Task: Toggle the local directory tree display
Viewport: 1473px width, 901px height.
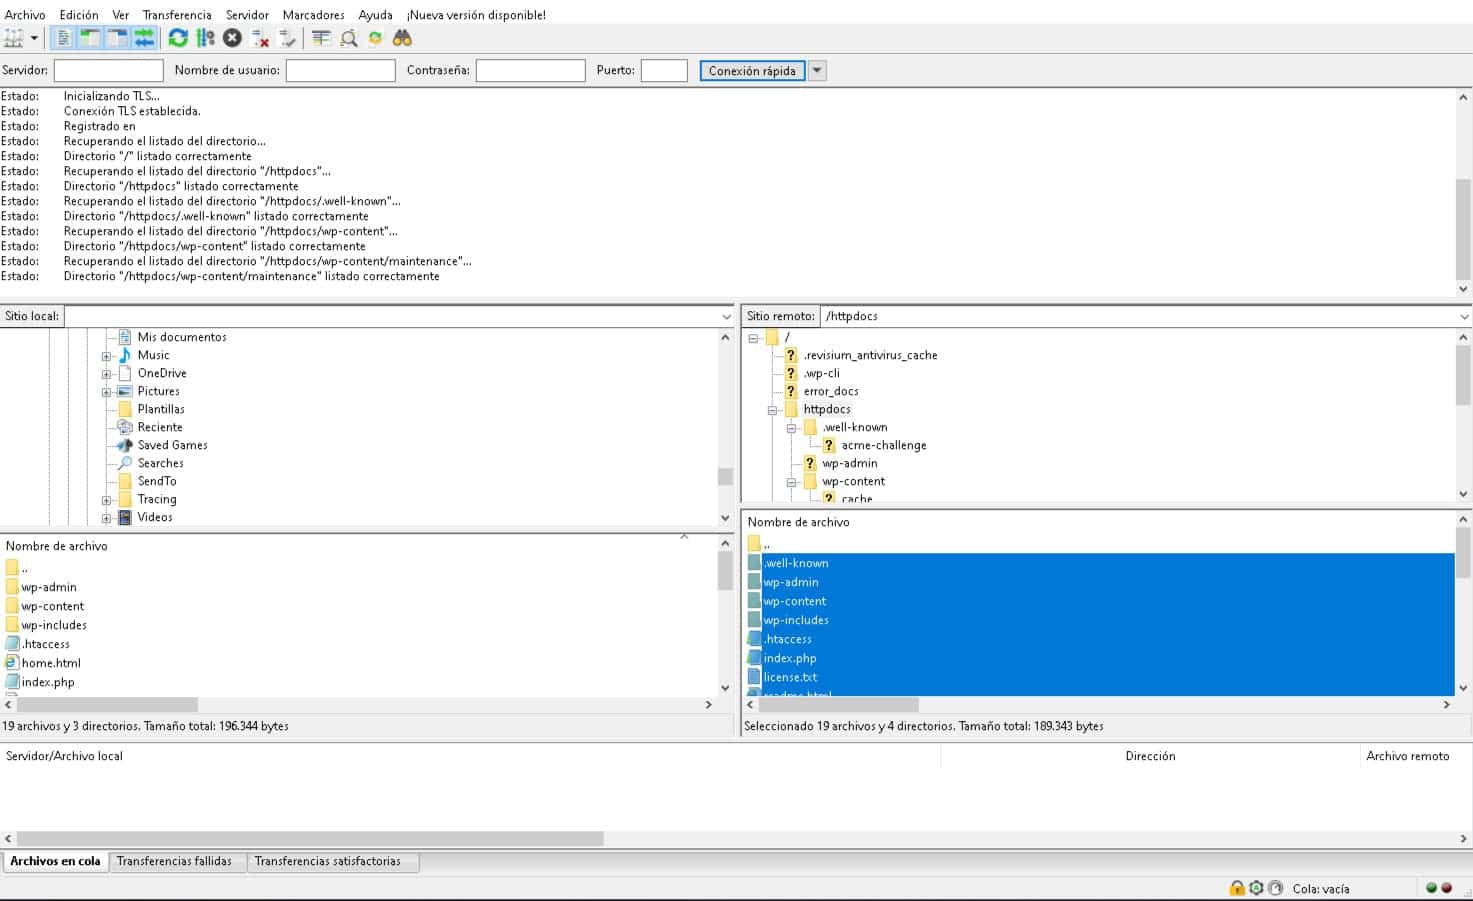Action: pos(90,38)
